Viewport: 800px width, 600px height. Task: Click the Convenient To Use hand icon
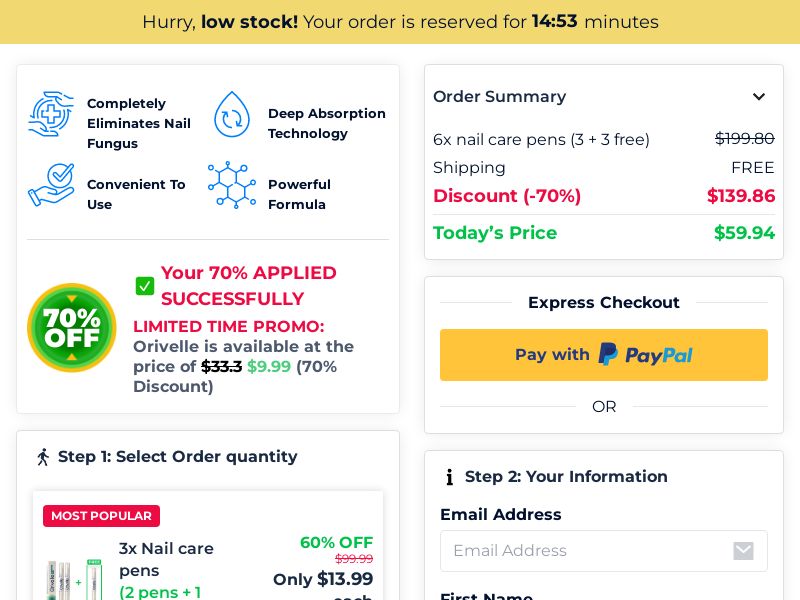pyautogui.click(x=51, y=185)
